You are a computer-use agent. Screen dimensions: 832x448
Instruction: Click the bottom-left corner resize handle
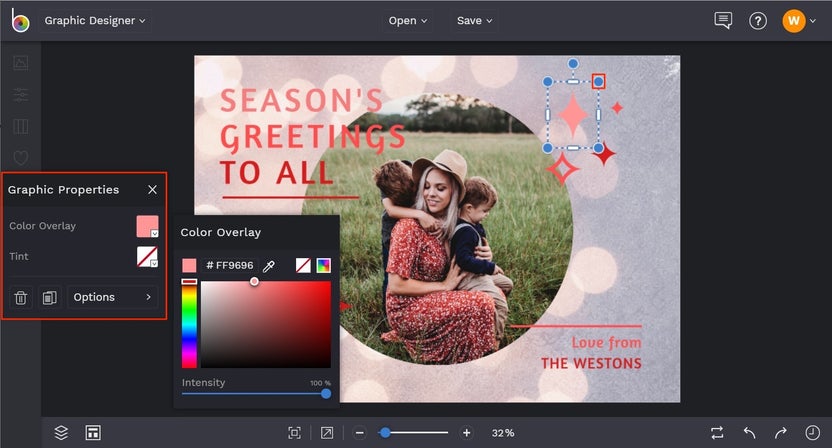coord(548,148)
